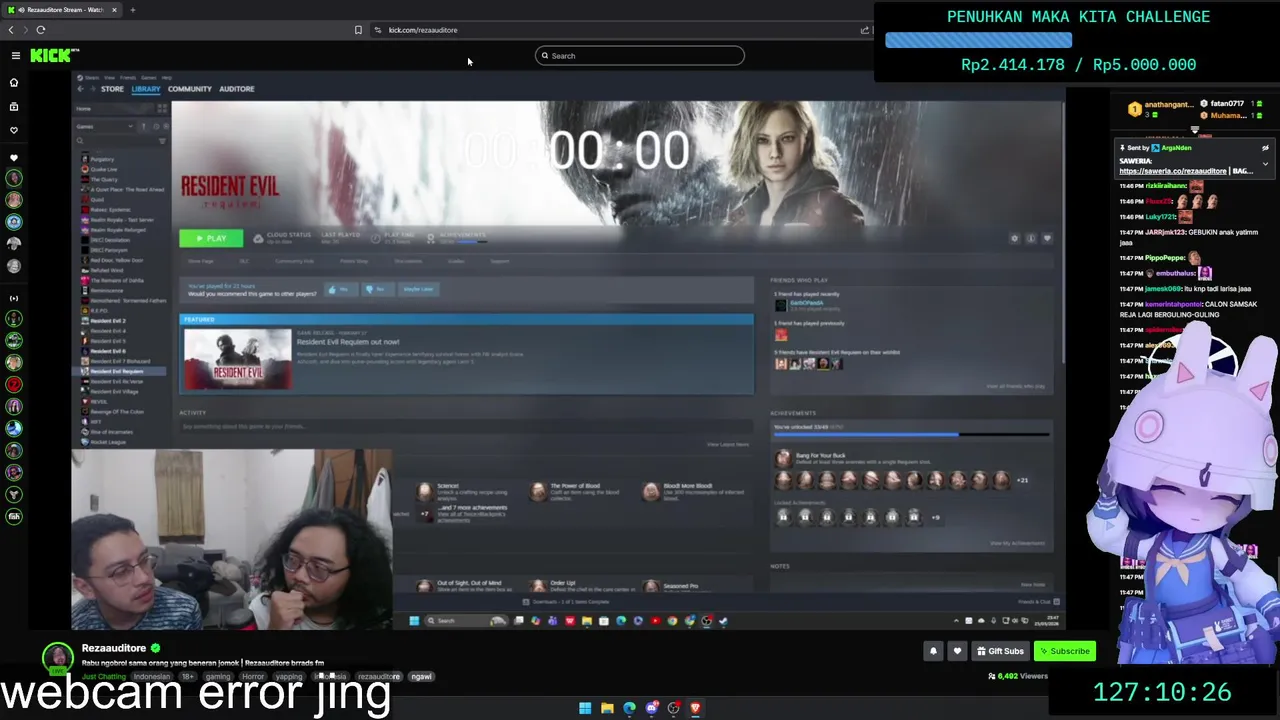Switch to the Steam STORE tab
Viewport: 1280px width, 720px height.
[x=112, y=89]
